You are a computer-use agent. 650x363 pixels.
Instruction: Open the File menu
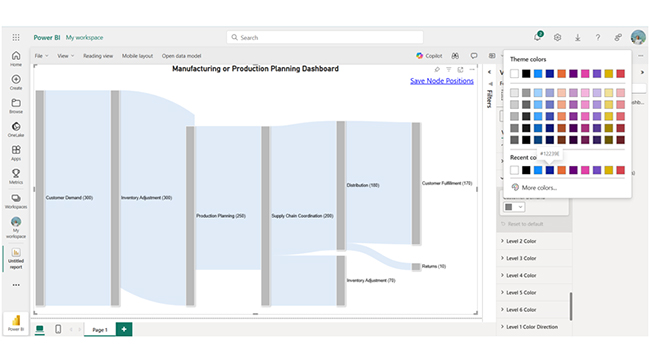tap(41, 56)
